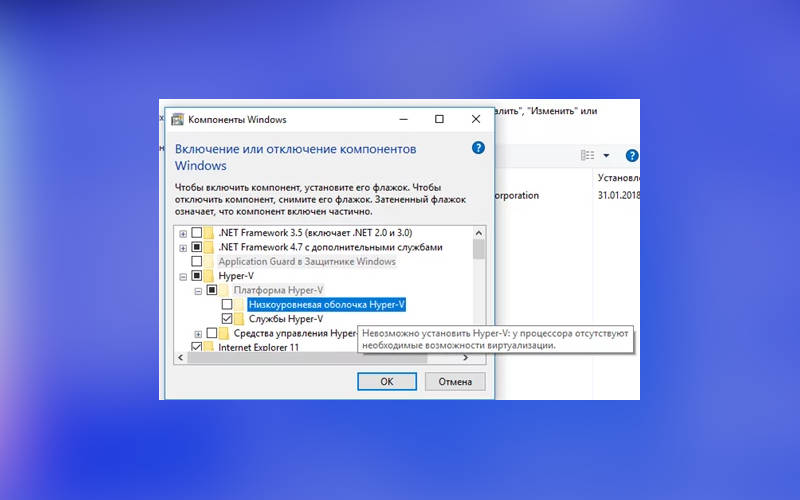
Task: Click the view layout icon in background window
Action: 587,155
